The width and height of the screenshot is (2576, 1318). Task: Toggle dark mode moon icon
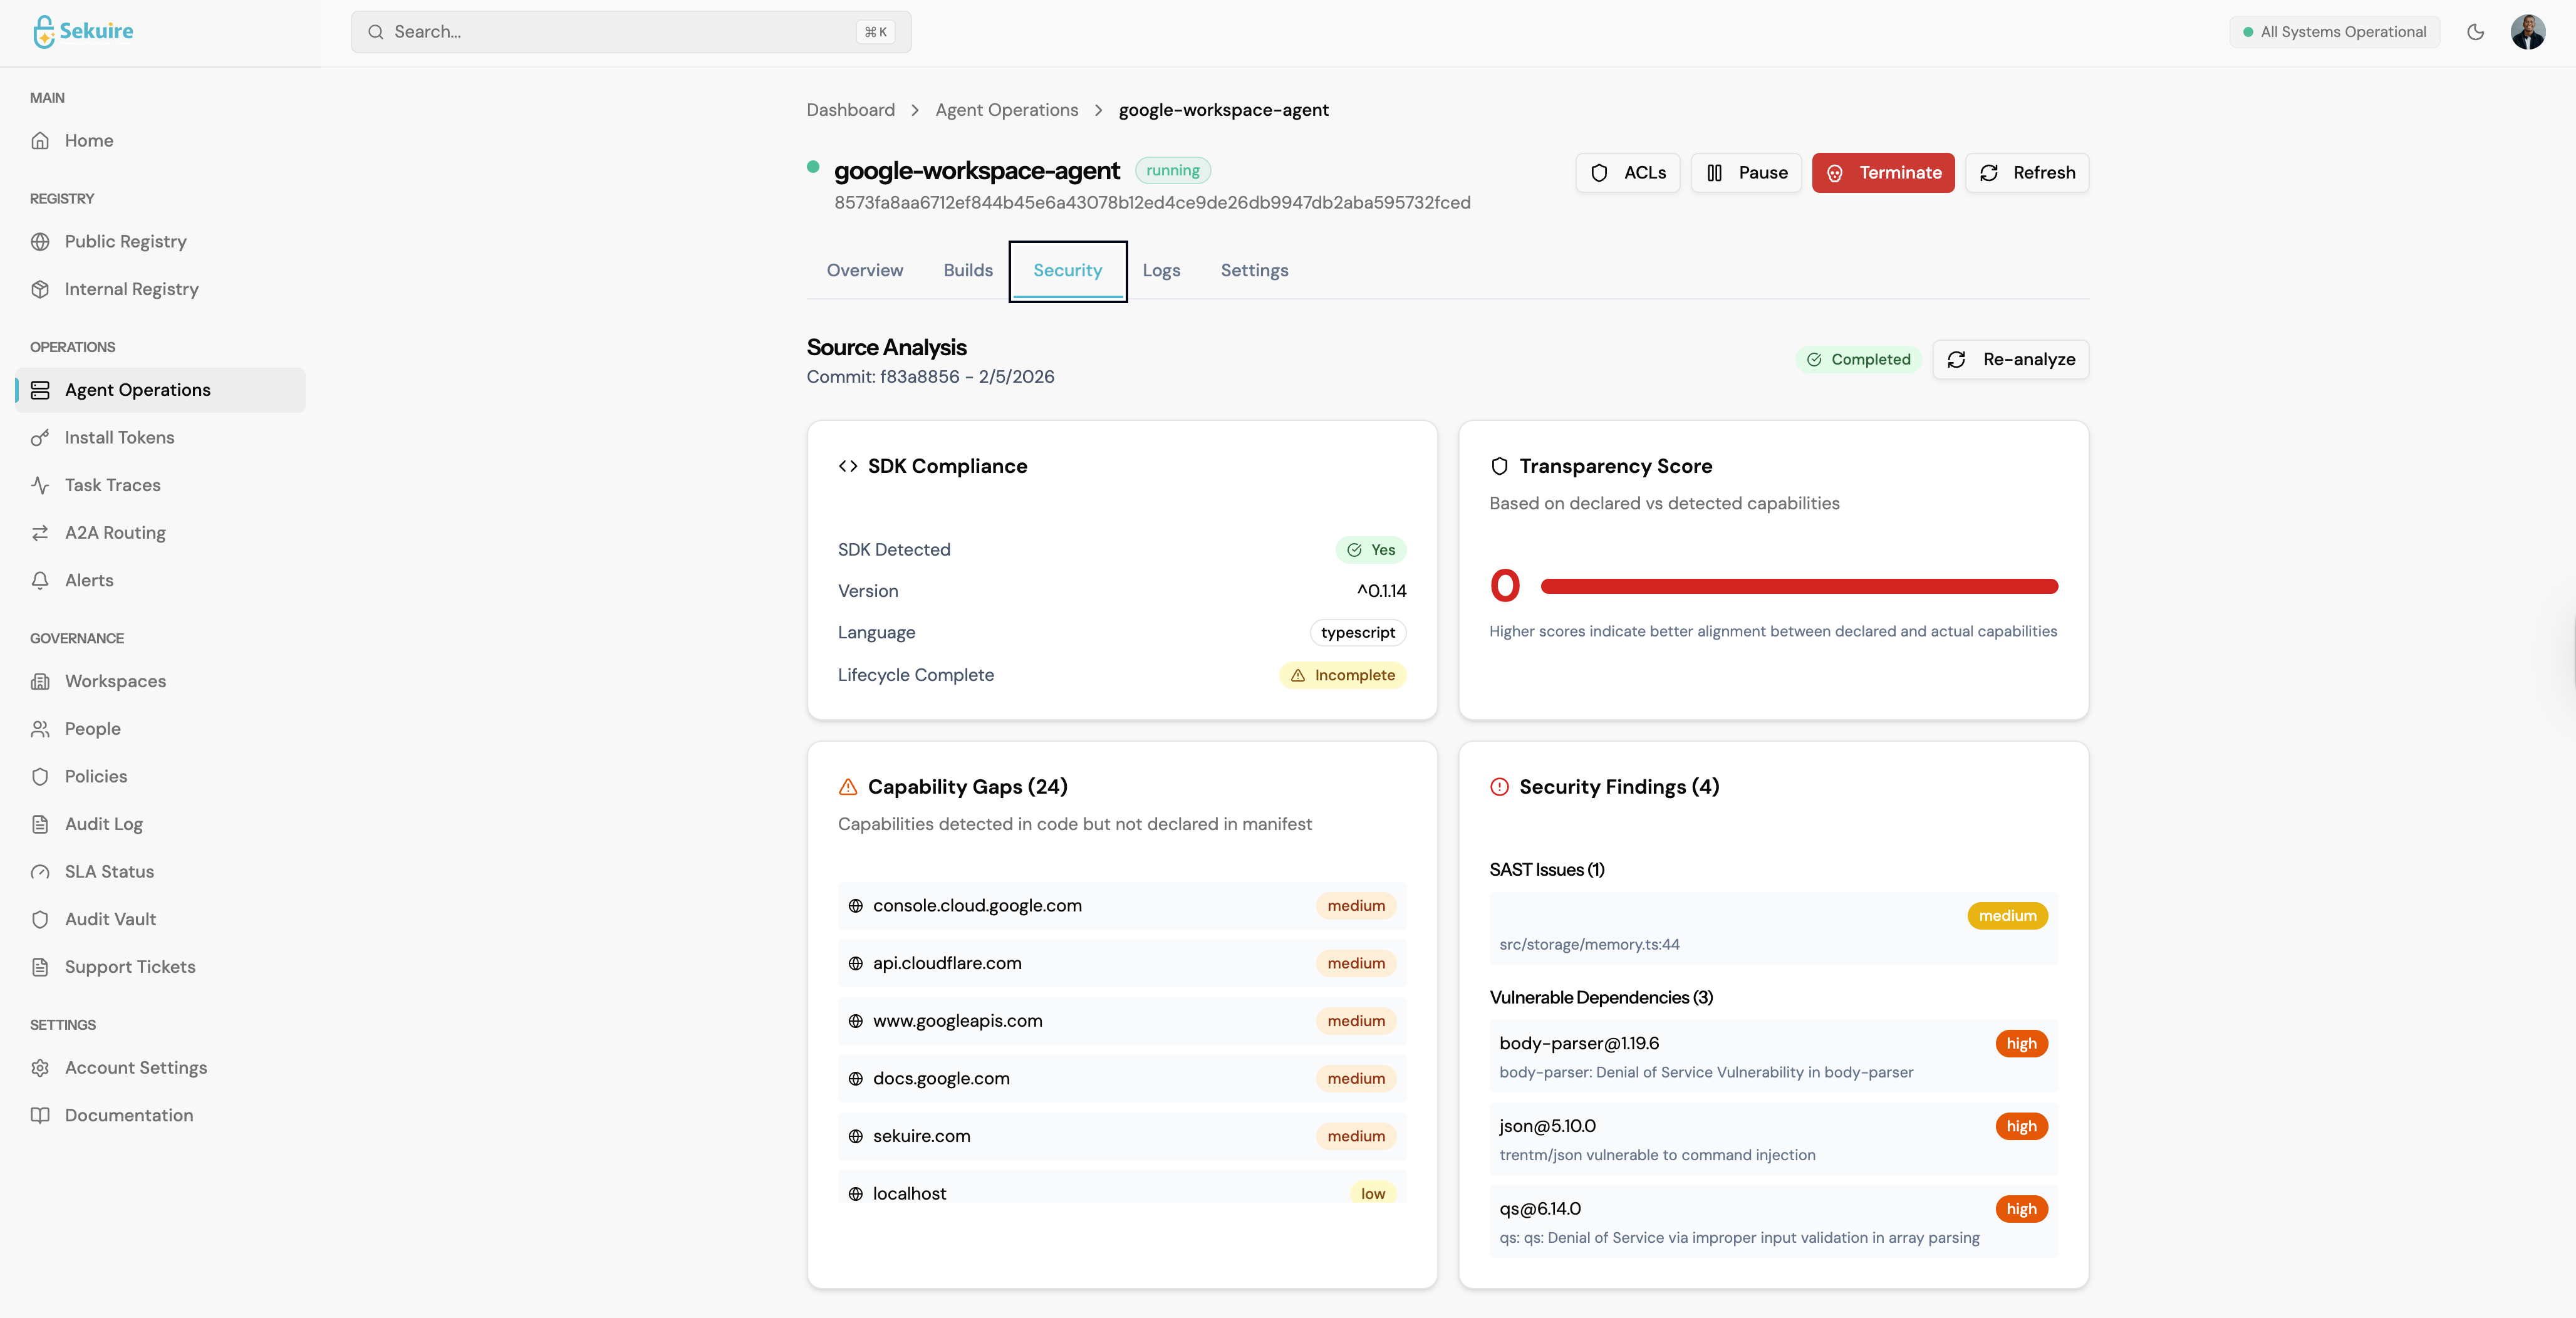pos(2475,32)
